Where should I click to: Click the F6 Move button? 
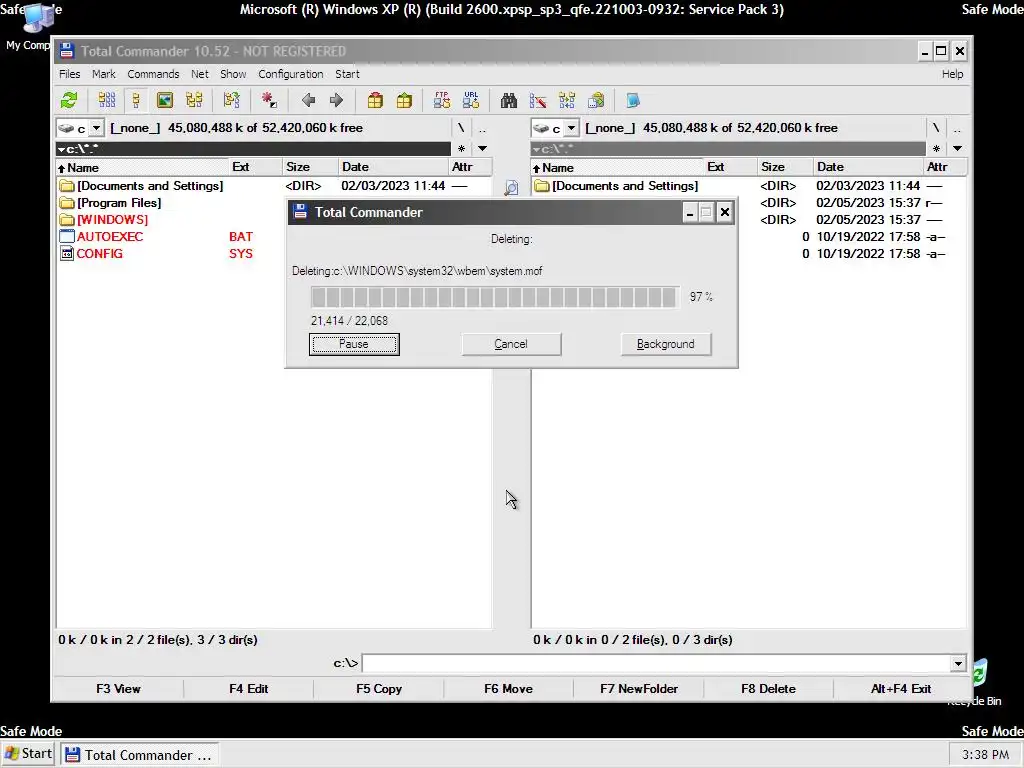tap(509, 688)
